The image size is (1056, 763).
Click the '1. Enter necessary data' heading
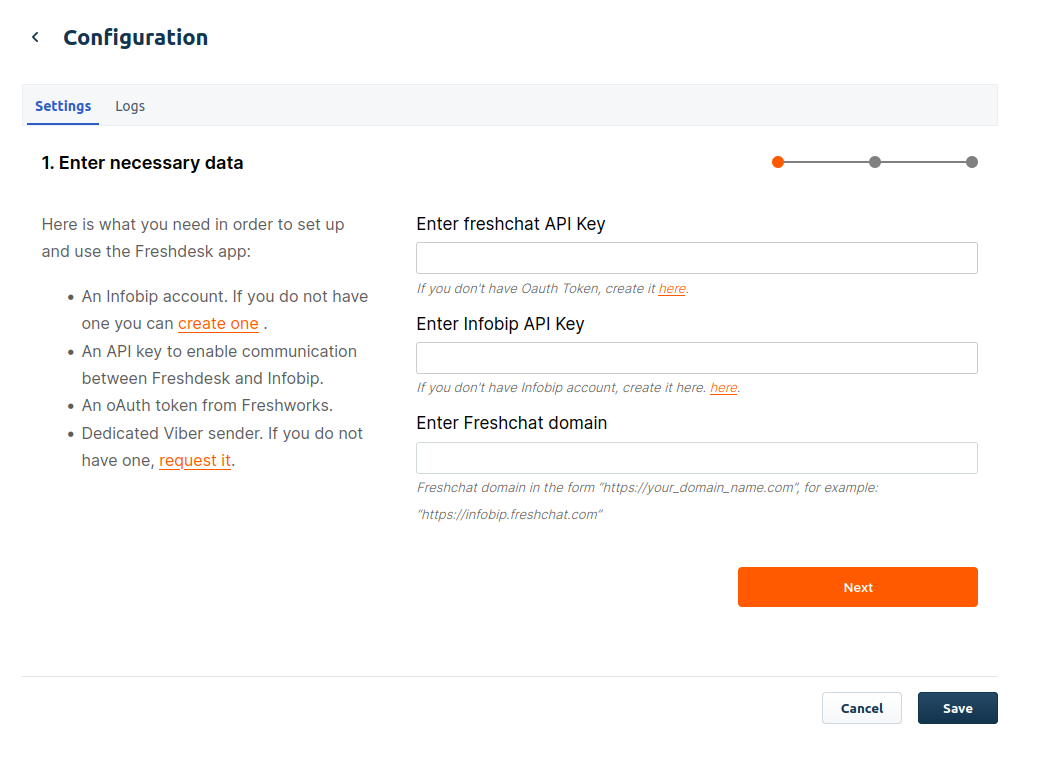coord(142,162)
